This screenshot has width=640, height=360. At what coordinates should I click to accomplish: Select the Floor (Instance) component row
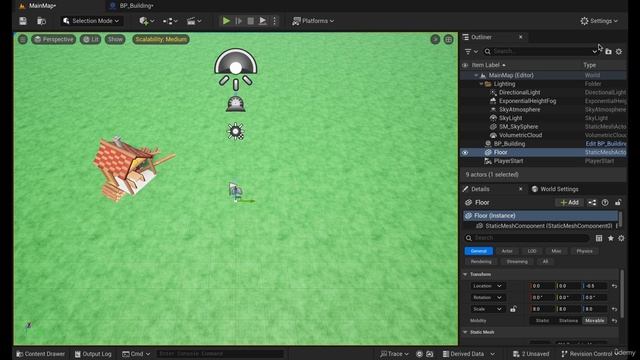point(540,216)
